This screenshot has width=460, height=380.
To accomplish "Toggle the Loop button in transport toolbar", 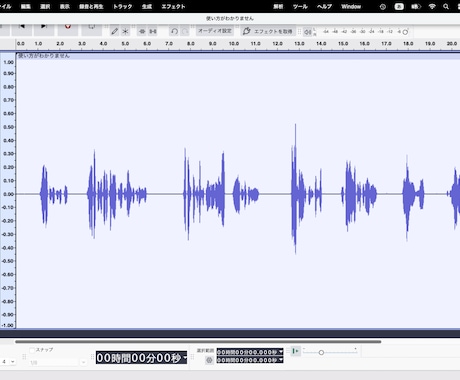I will point(91,29).
